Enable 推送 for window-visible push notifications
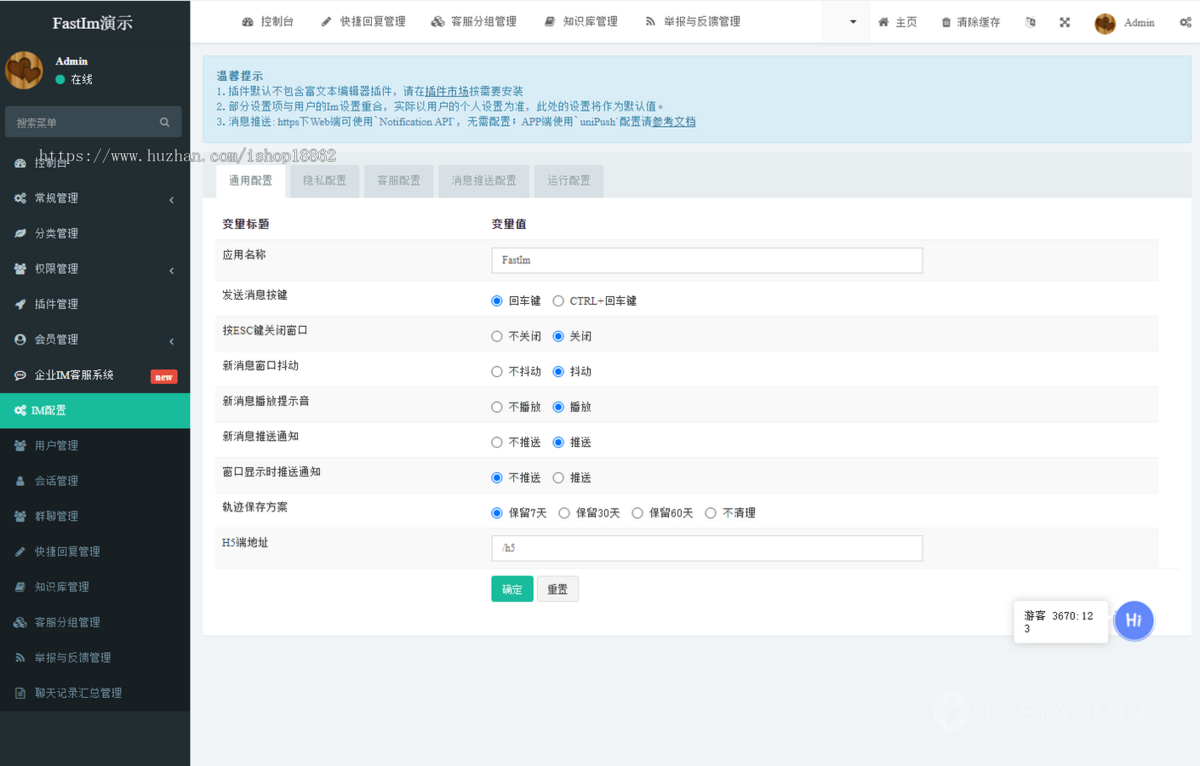This screenshot has width=1200, height=766. click(558, 477)
